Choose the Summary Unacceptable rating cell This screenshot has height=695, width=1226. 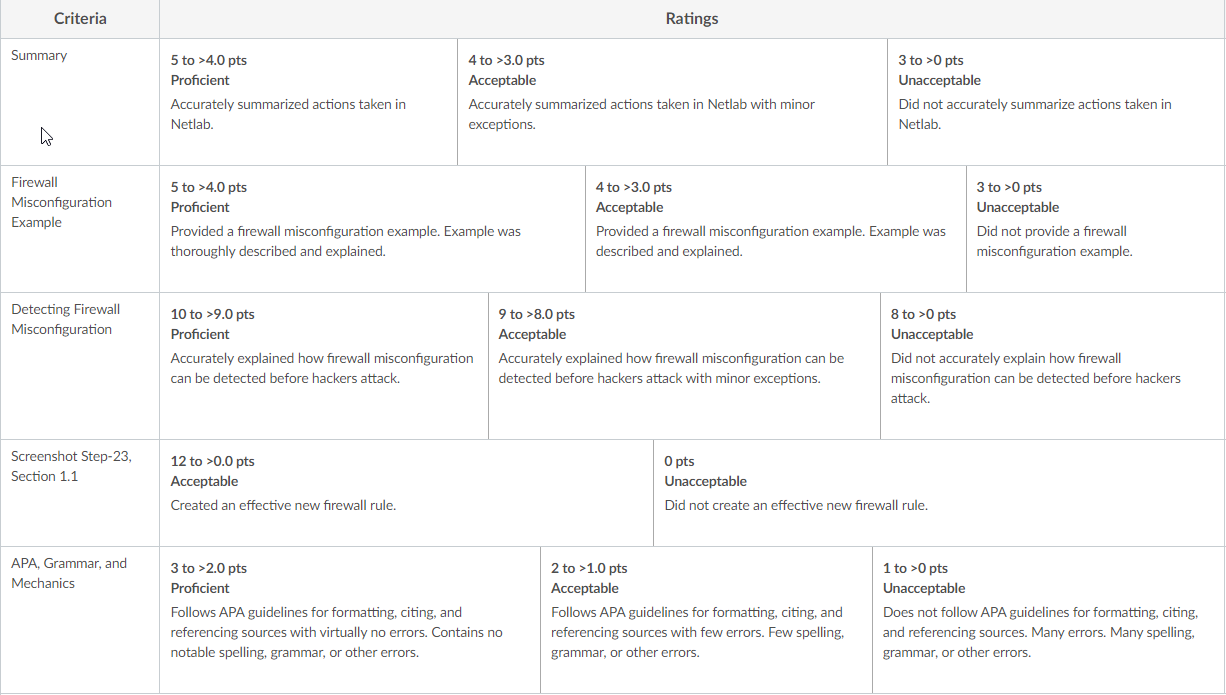(1056, 102)
